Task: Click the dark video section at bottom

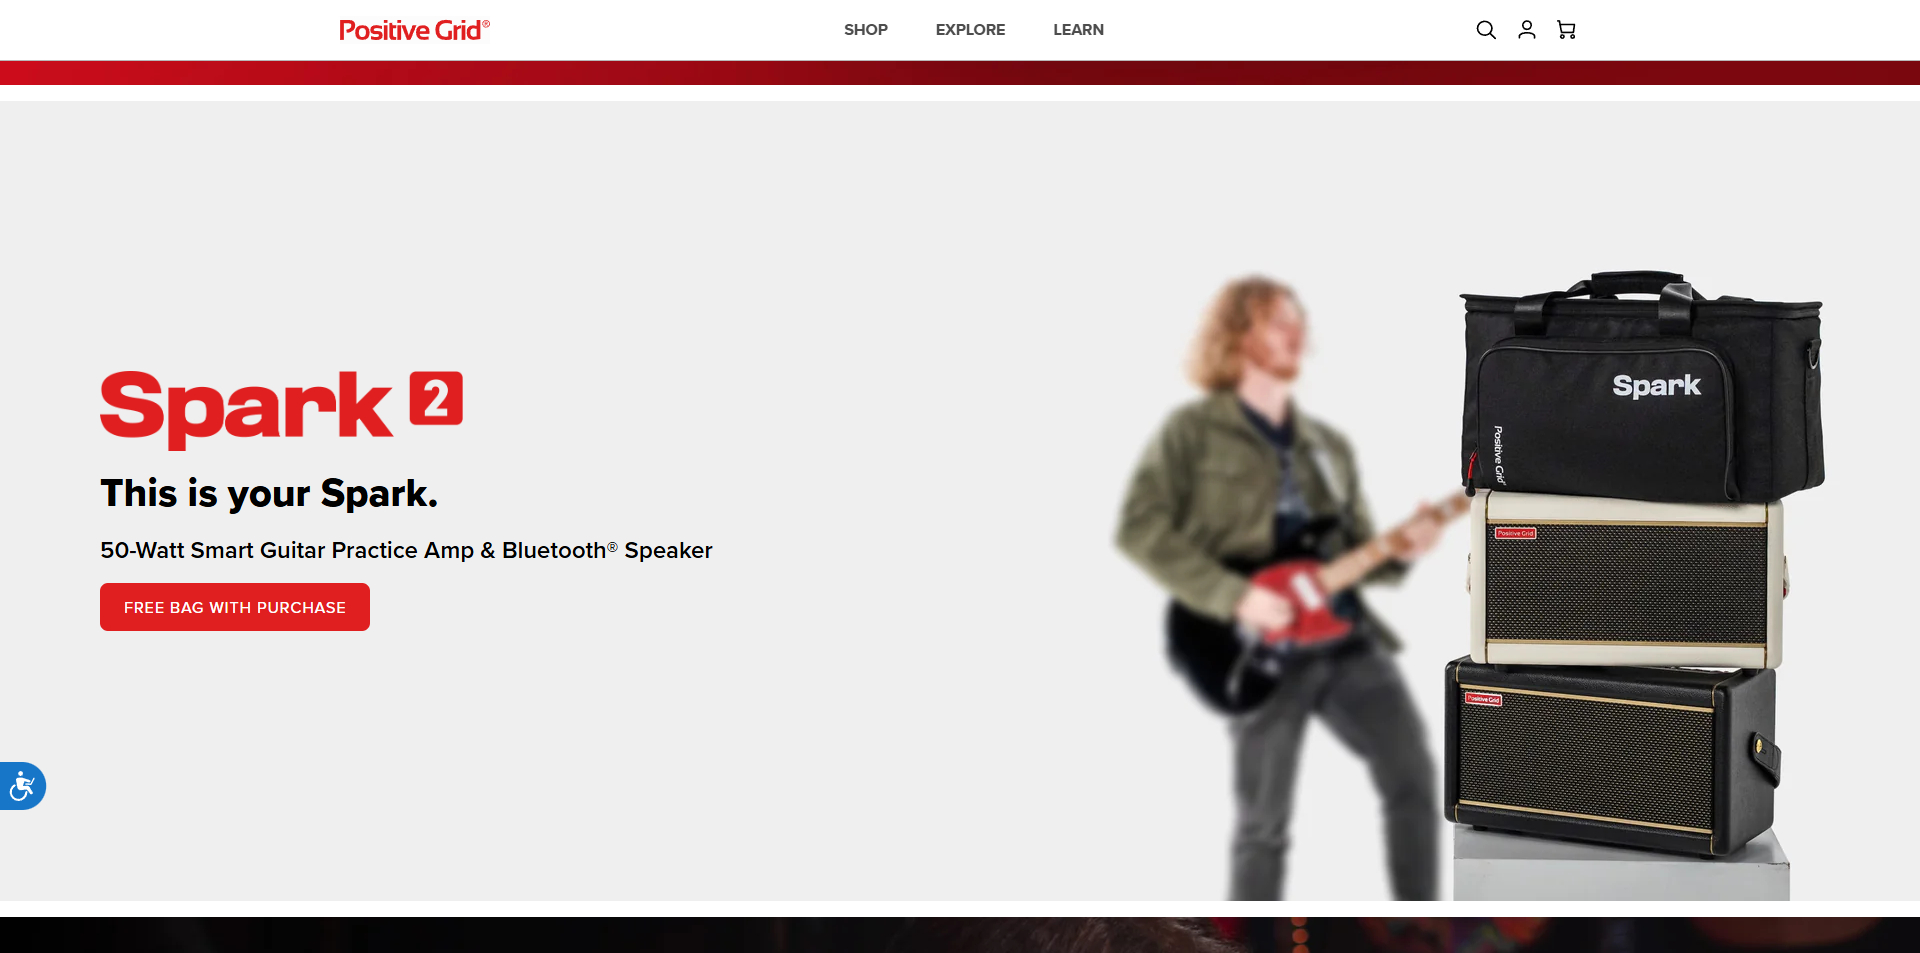Action: (960, 935)
